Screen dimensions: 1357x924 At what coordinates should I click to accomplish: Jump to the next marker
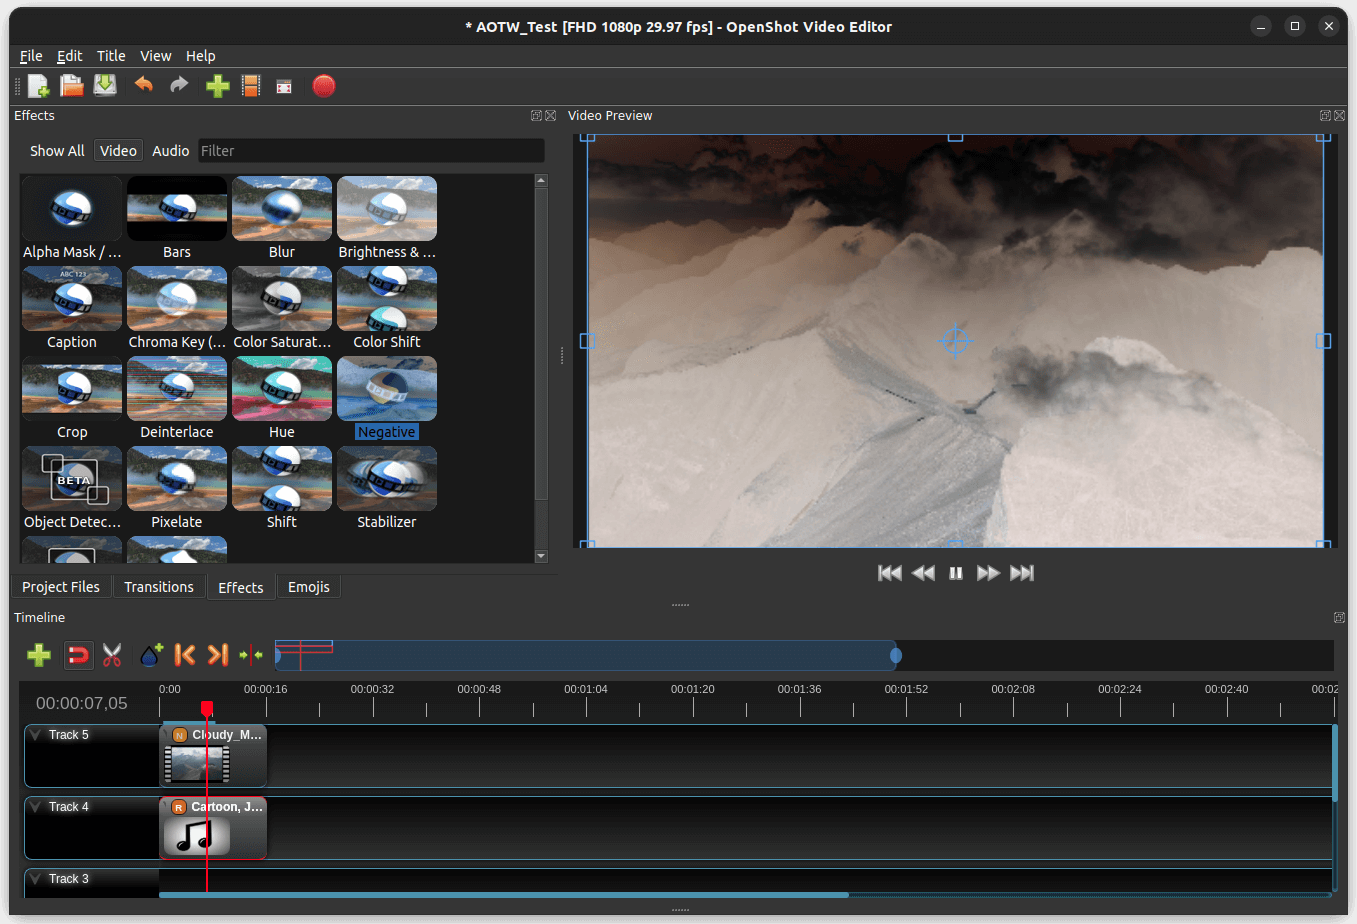point(217,655)
